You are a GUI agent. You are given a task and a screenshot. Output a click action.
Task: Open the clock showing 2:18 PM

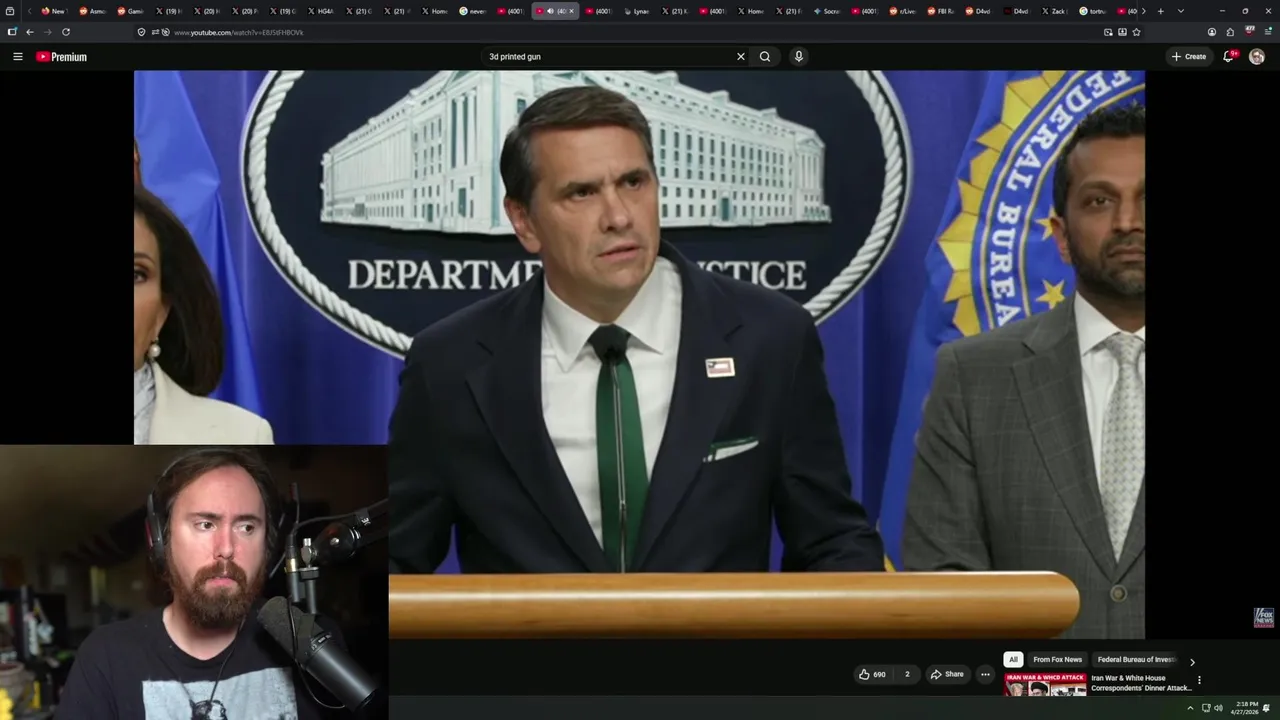tap(1246, 708)
